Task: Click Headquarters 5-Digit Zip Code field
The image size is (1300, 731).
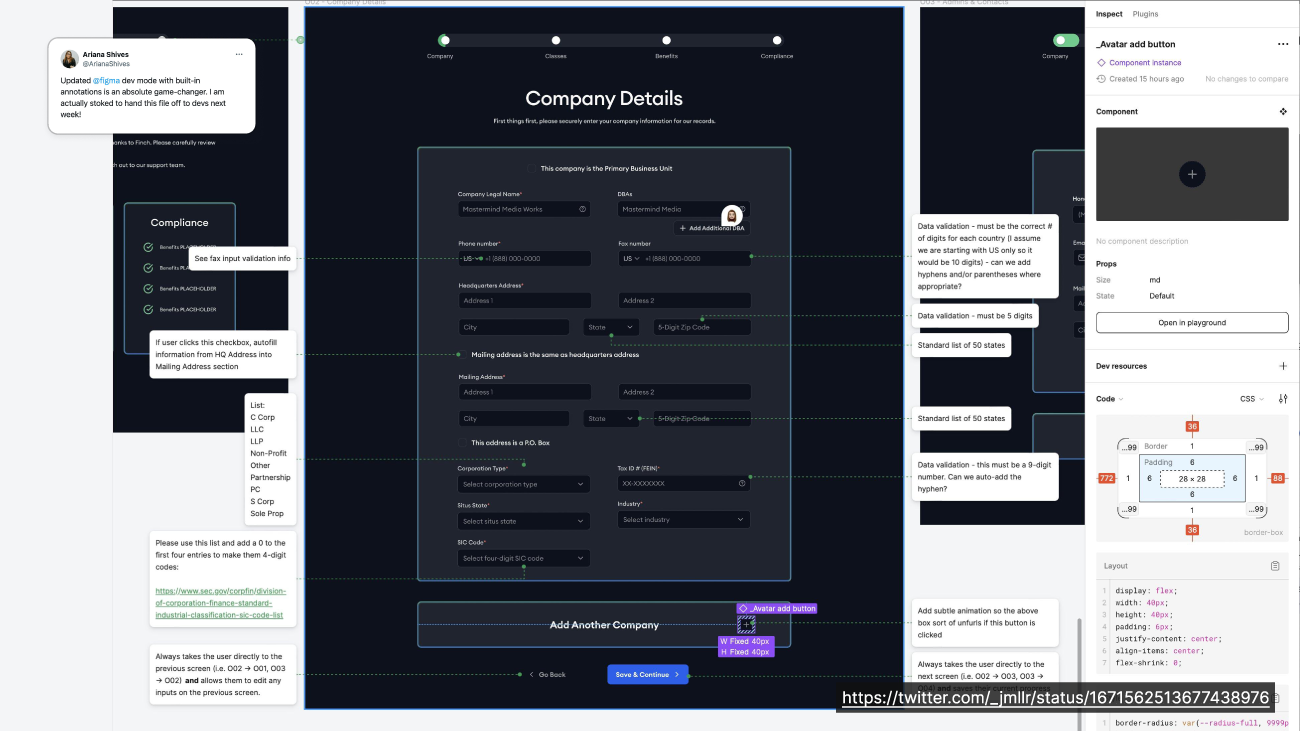Action: point(701,327)
